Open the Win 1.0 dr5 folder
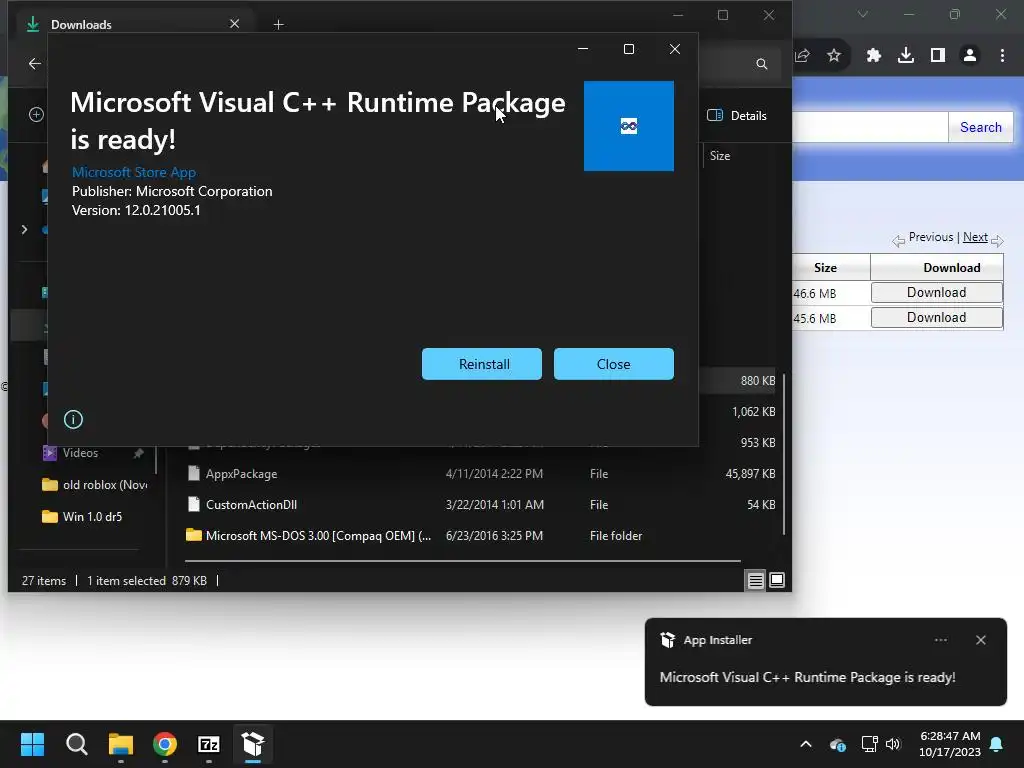Screen dimensions: 1024x768 click(x=92, y=517)
